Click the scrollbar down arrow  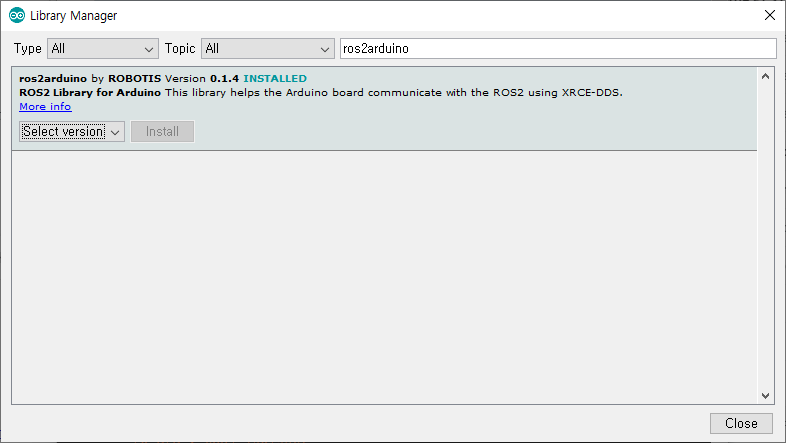[765, 395]
